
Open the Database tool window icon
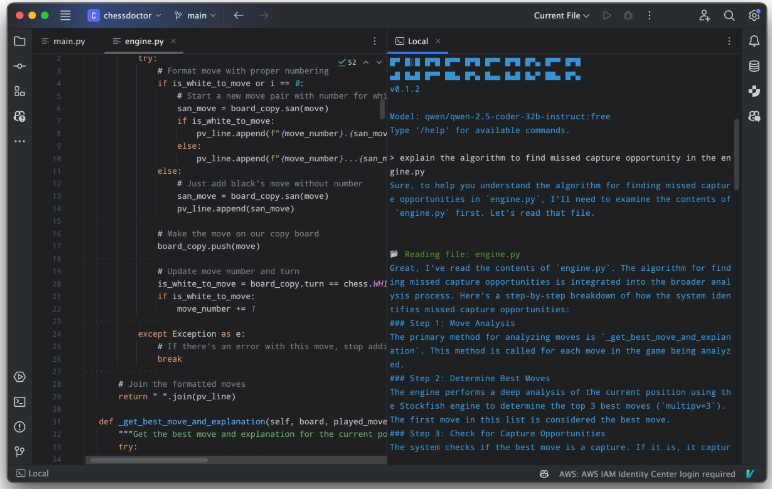click(x=754, y=66)
